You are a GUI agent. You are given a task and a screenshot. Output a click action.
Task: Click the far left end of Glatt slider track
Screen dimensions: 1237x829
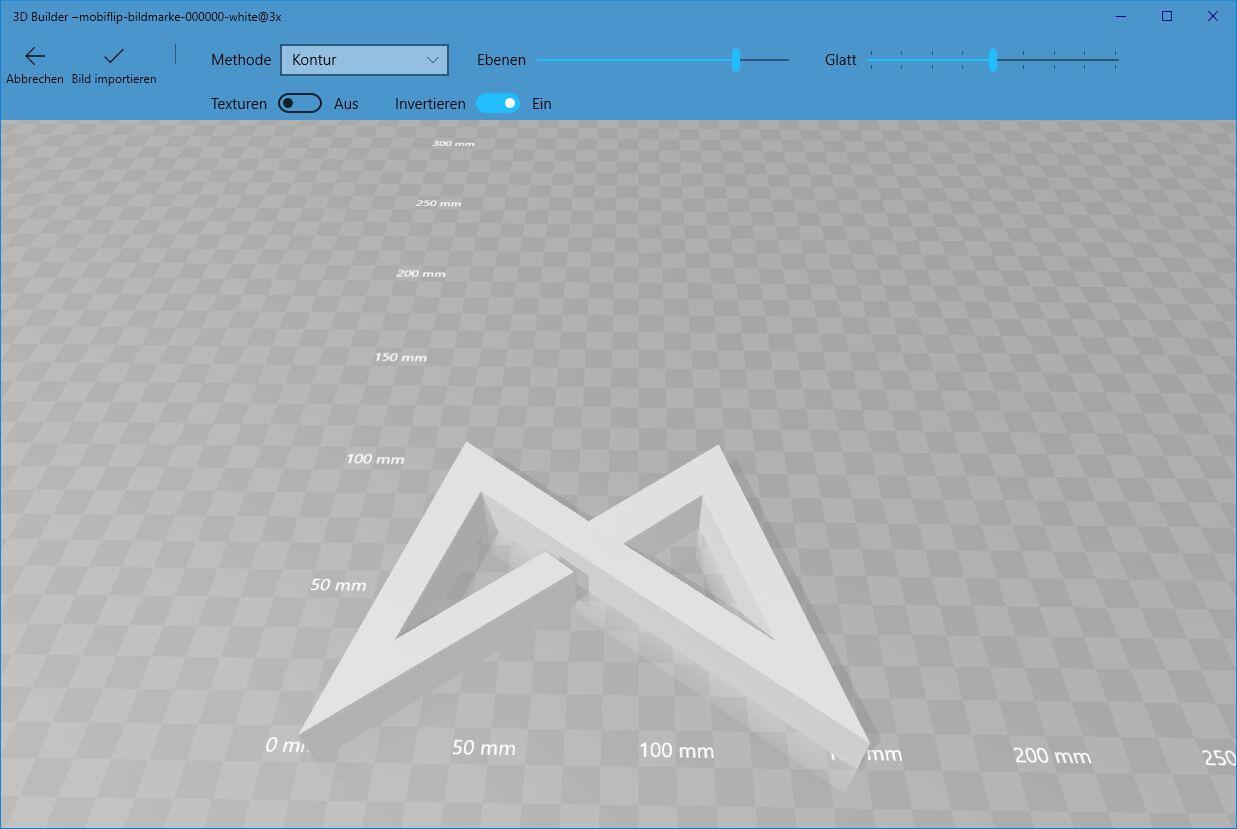pyautogui.click(x=872, y=60)
